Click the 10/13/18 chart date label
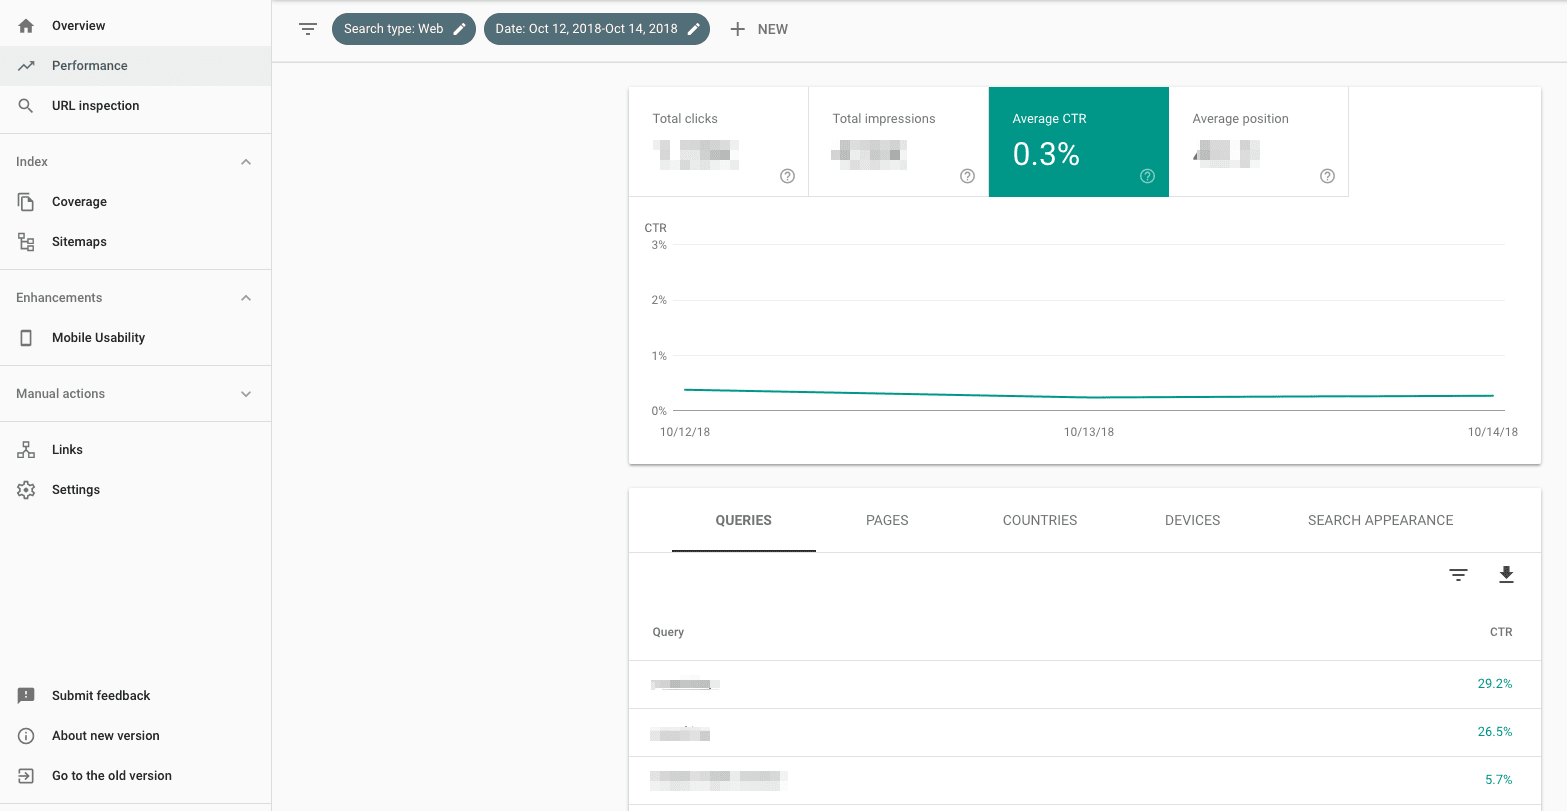The height and width of the screenshot is (811, 1567). (x=1089, y=432)
